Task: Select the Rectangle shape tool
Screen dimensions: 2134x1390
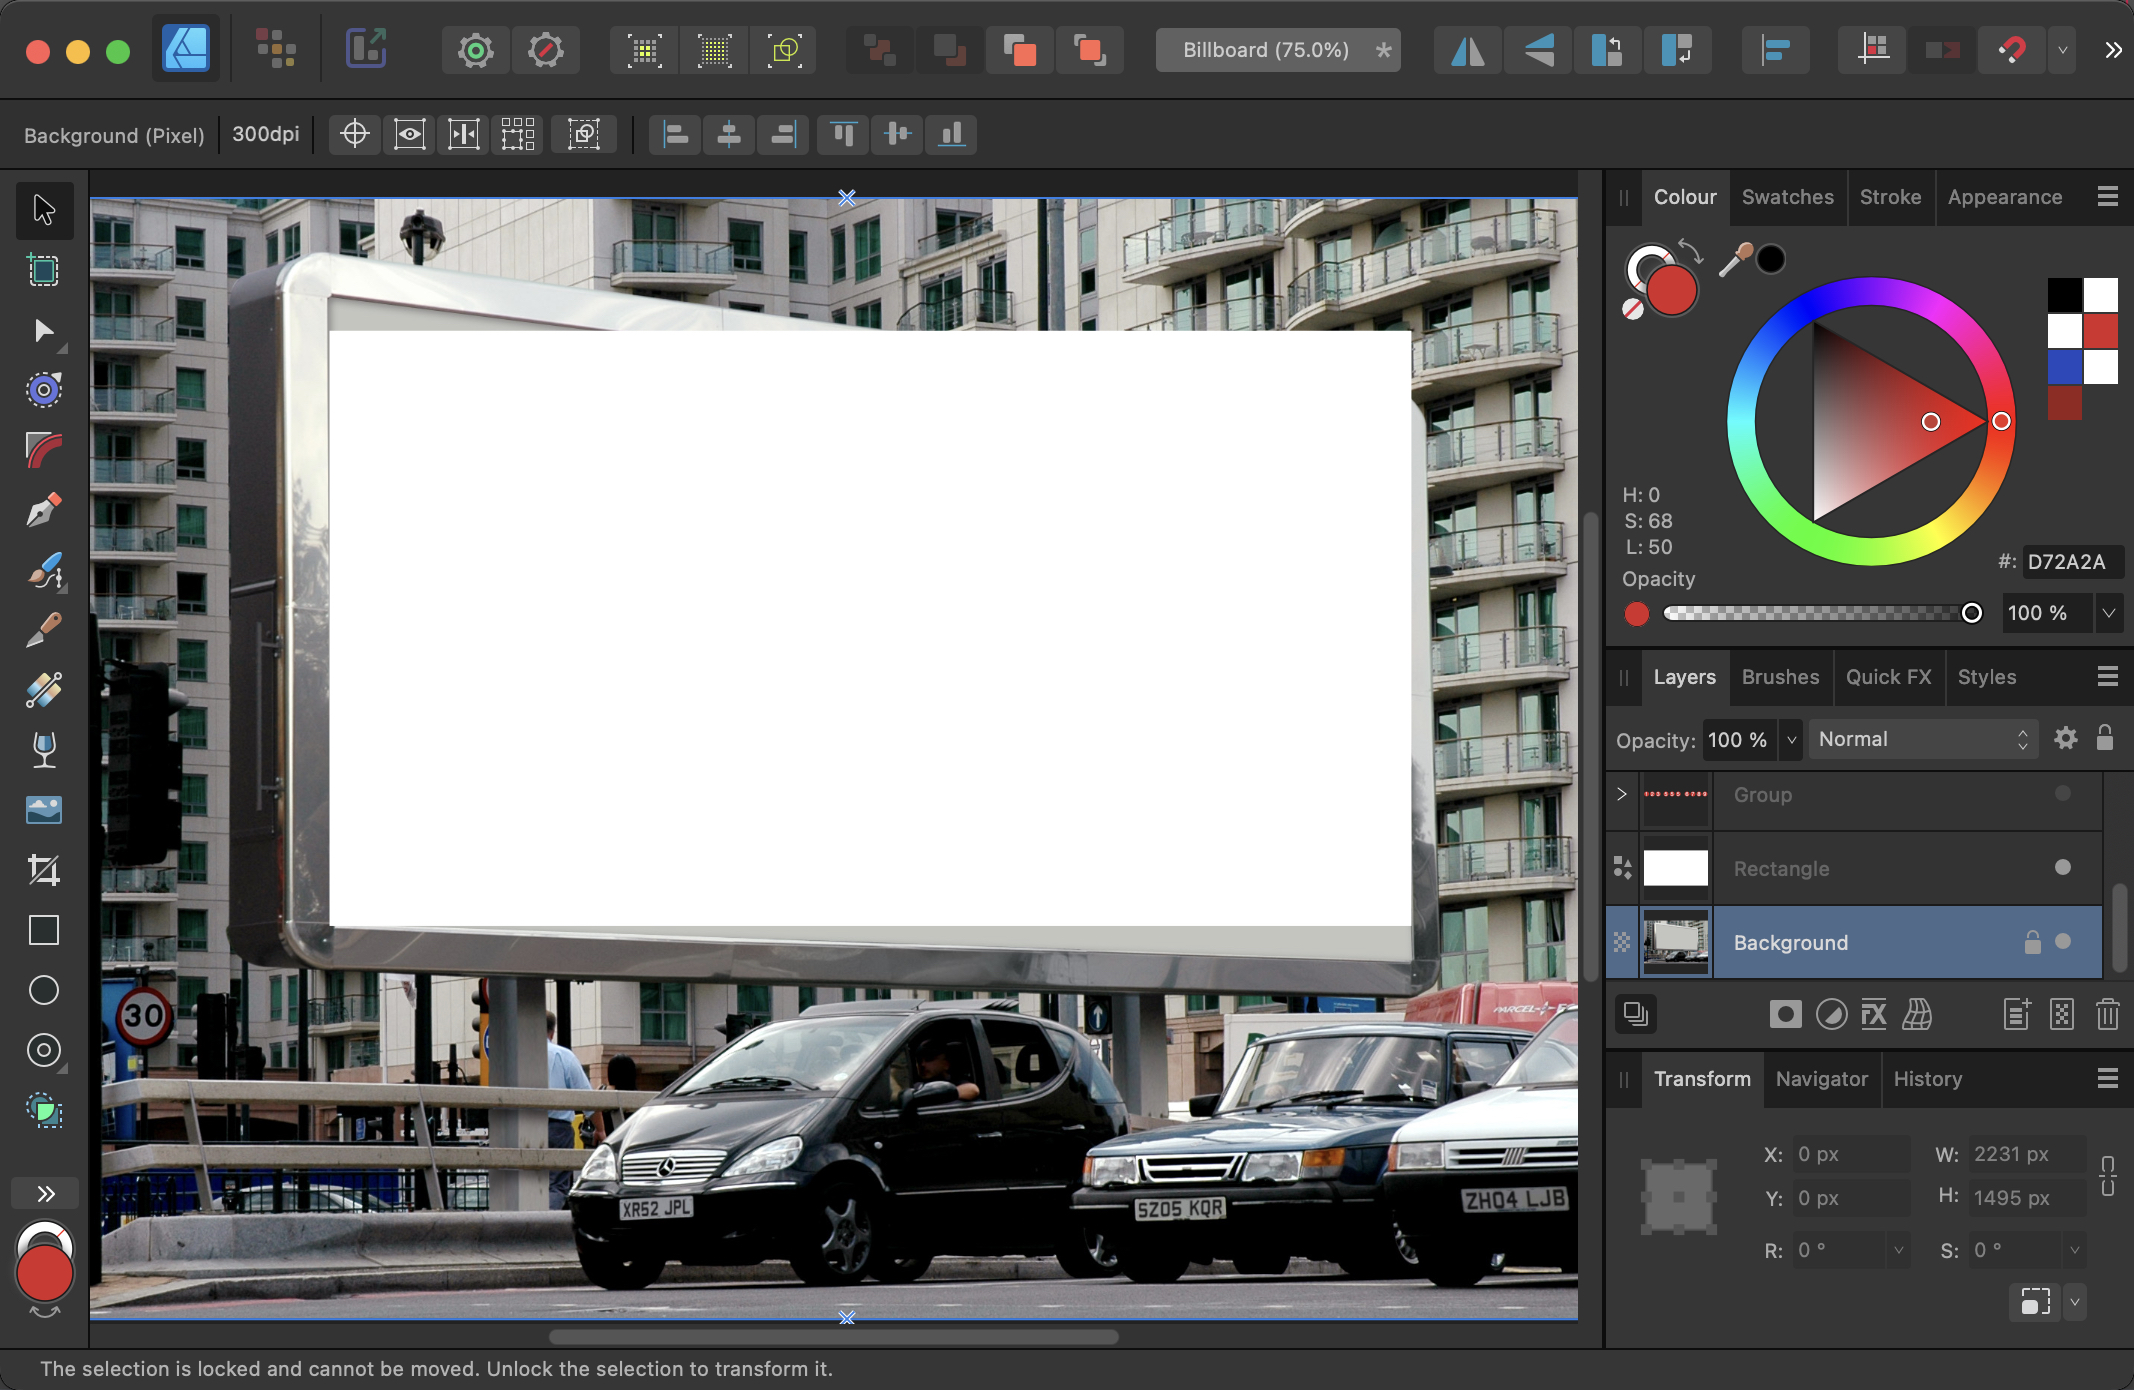Action: [x=44, y=930]
